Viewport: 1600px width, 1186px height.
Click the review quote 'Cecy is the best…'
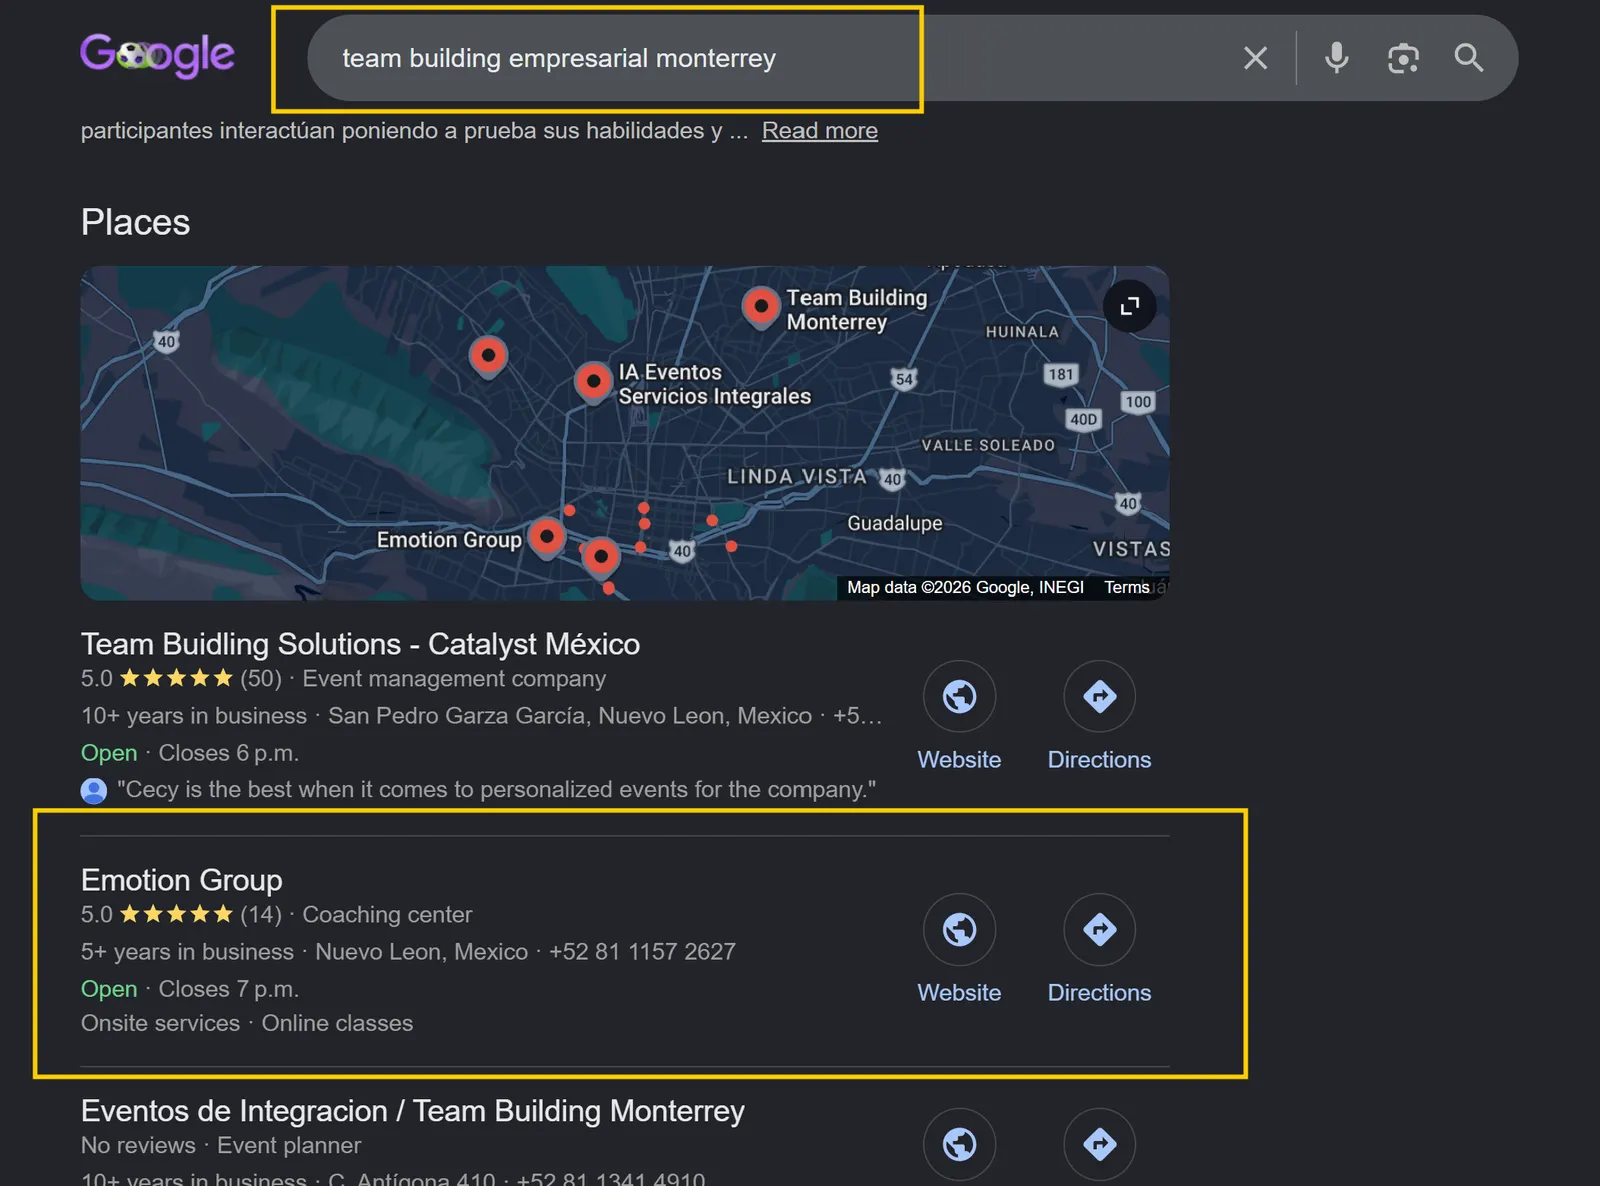pos(497,790)
